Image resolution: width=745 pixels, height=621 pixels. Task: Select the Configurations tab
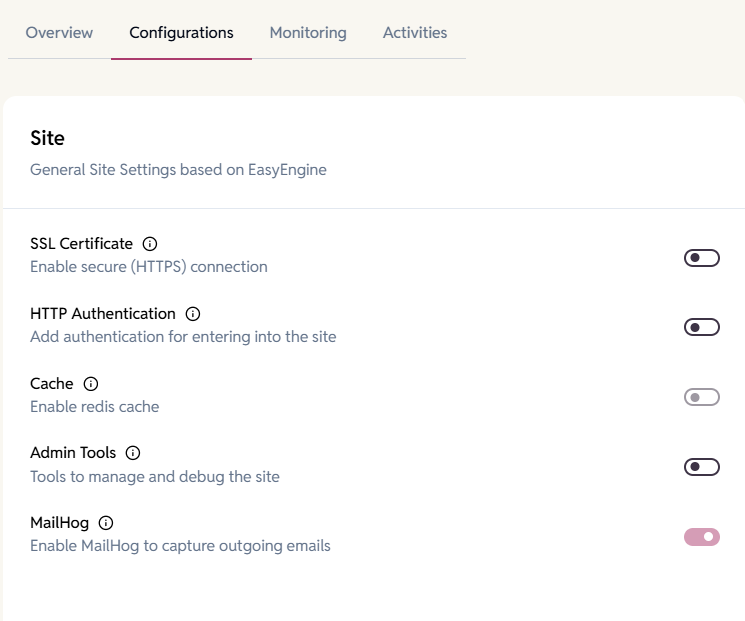pyautogui.click(x=181, y=33)
